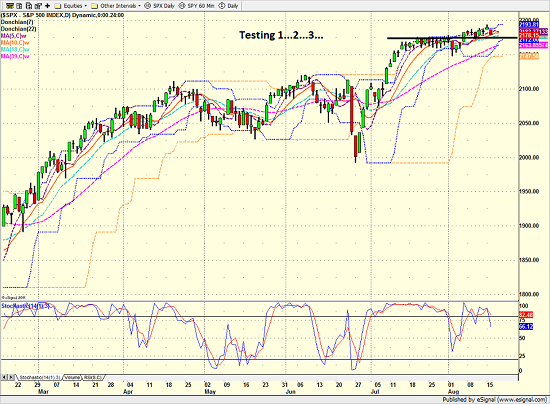Select the Testing 1...2...3... annotation

pos(281,35)
